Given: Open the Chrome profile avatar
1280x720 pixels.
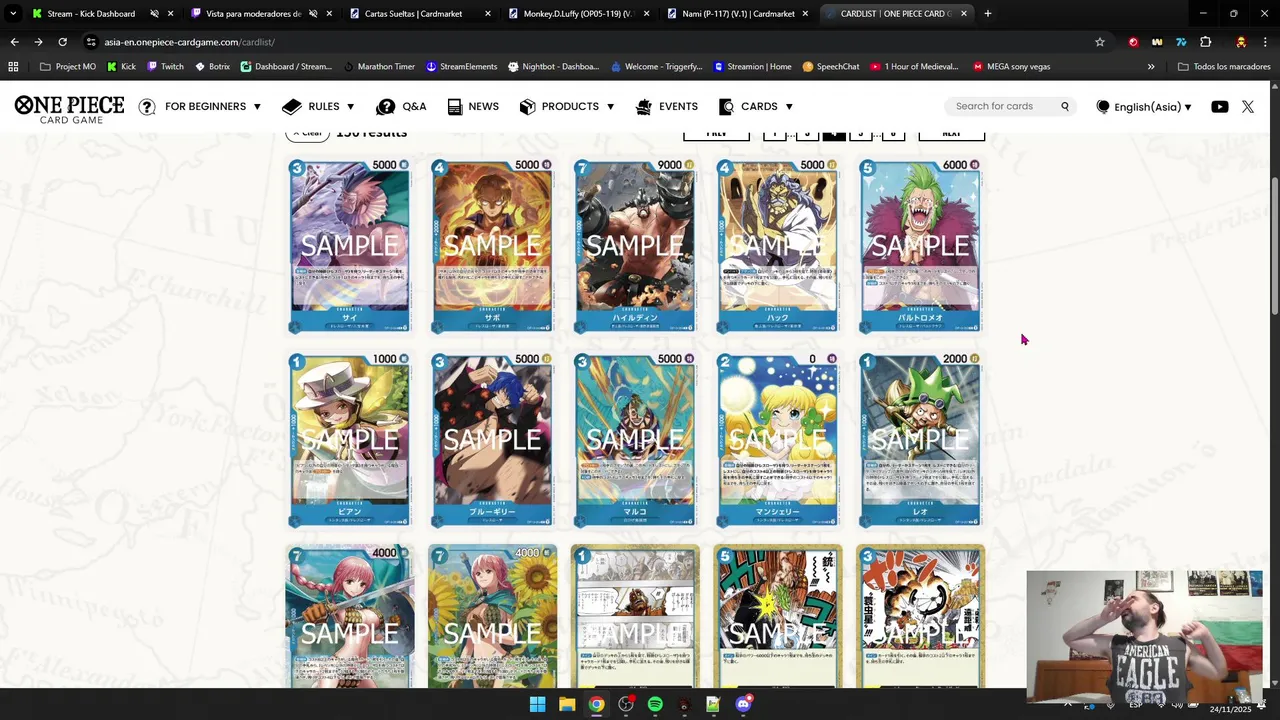Looking at the screenshot, I should click(1241, 42).
